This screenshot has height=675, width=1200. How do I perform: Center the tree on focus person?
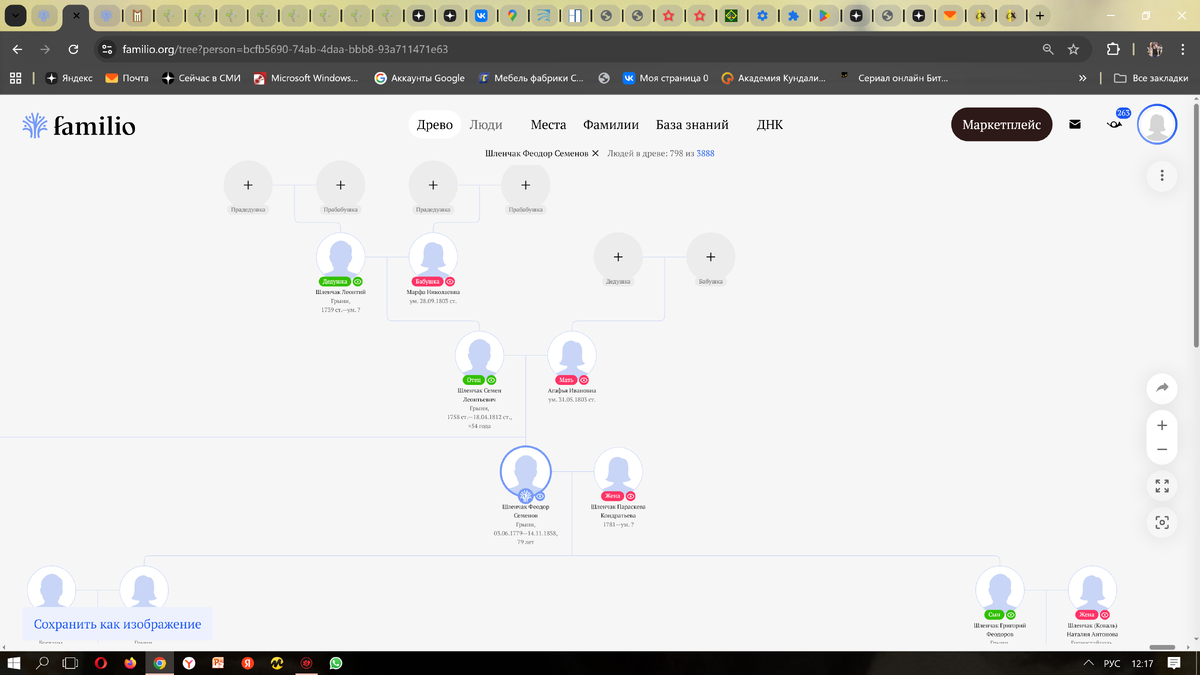[x=1162, y=522]
